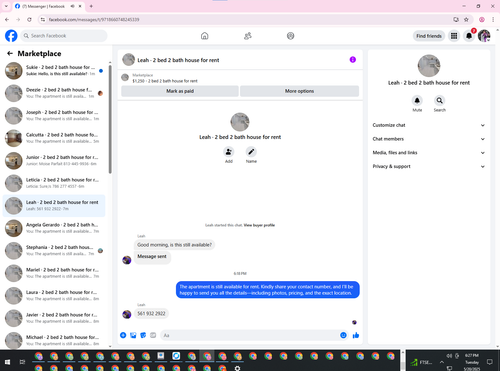Screen dimensions: 500x371
Task: Open Sukie's conversation in the list
Action: (x=54, y=70)
